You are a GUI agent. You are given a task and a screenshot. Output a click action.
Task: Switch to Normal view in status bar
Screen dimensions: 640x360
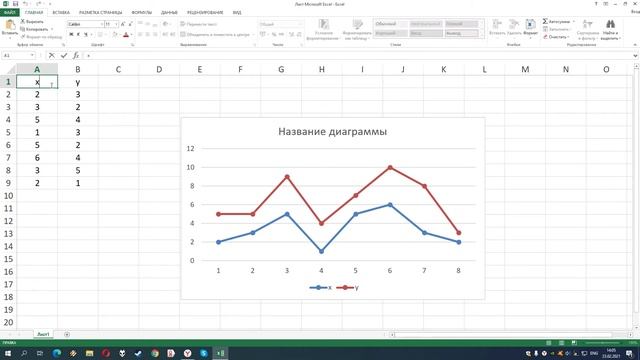[549, 343]
